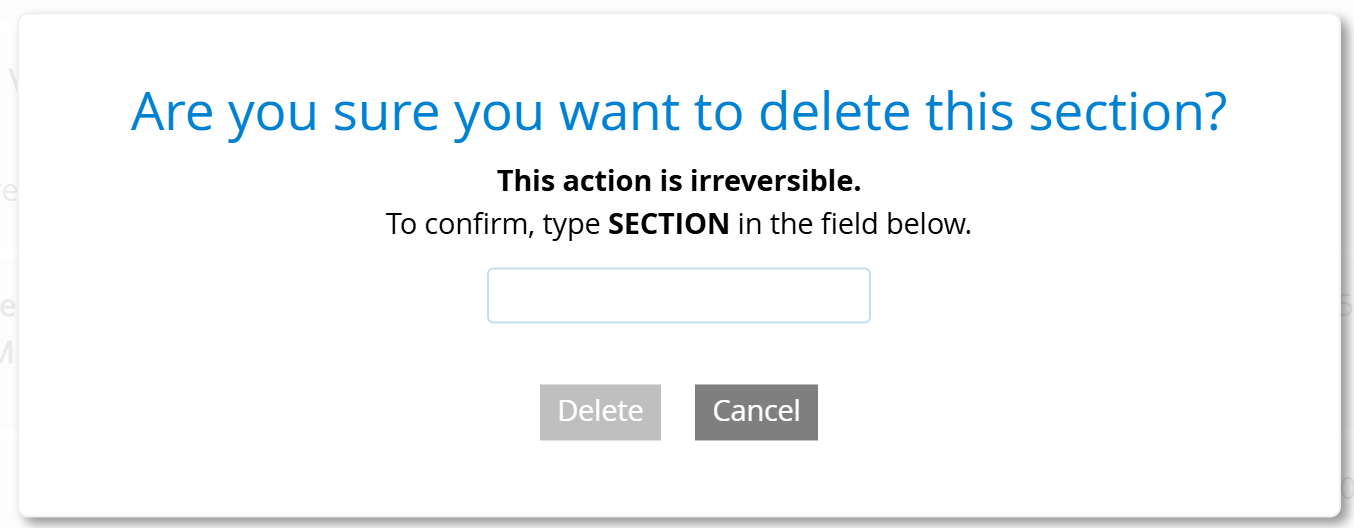Focus the empty box for typing SECTION
The image size is (1354, 528).
coord(678,295)
